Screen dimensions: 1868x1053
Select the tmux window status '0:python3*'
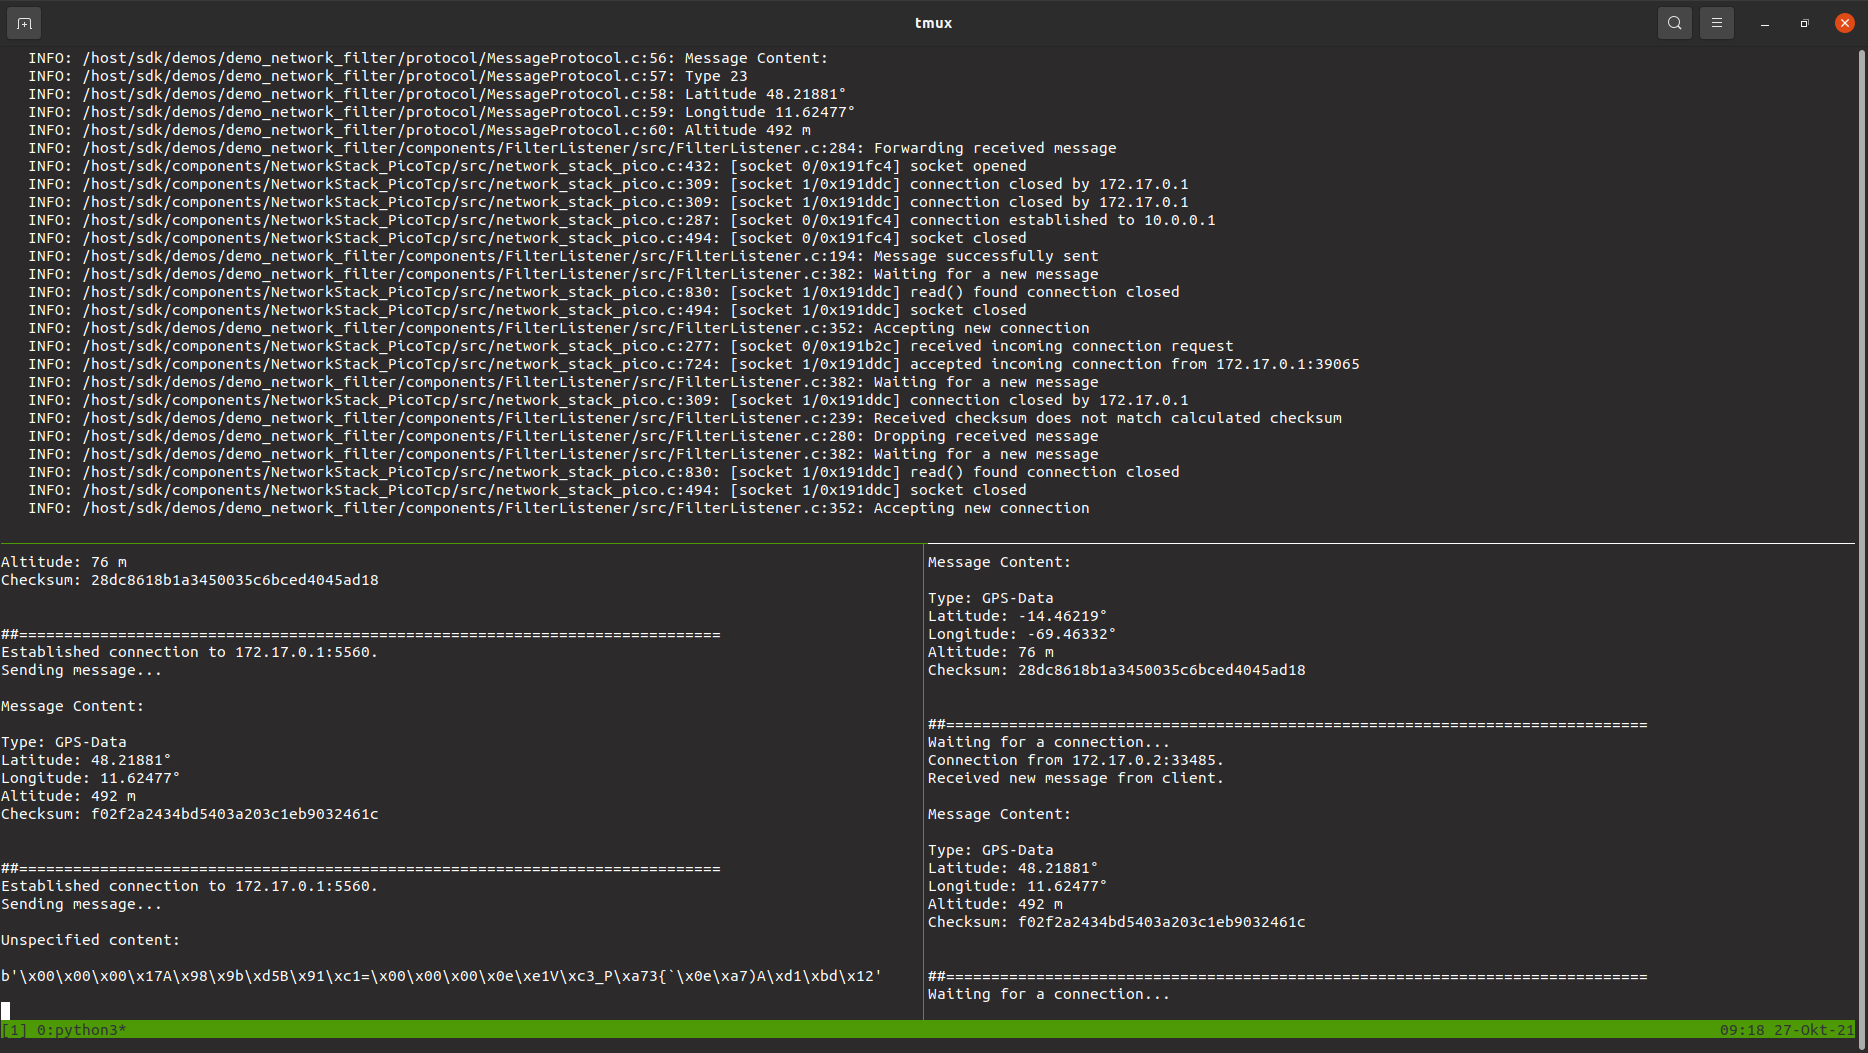tap(82, 1030)
